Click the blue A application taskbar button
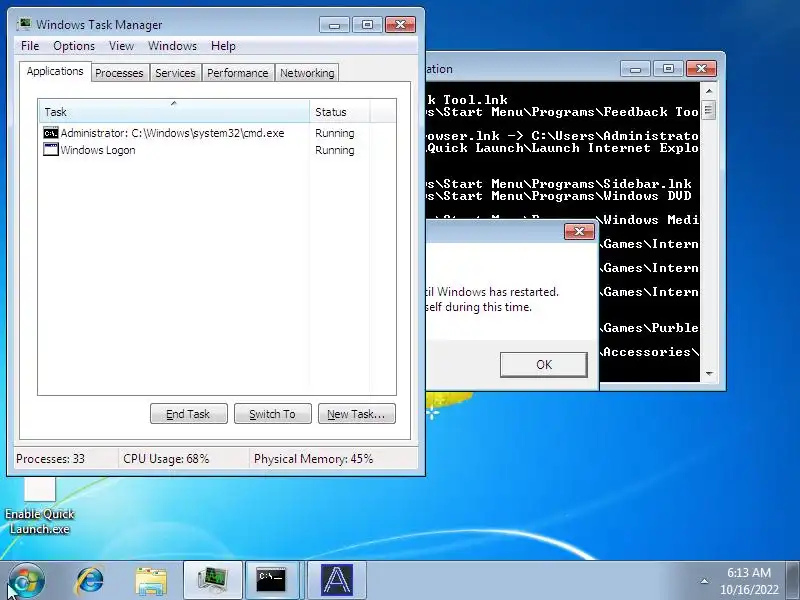Viewport: 800px width, 600px height. (x=337, y=581)
